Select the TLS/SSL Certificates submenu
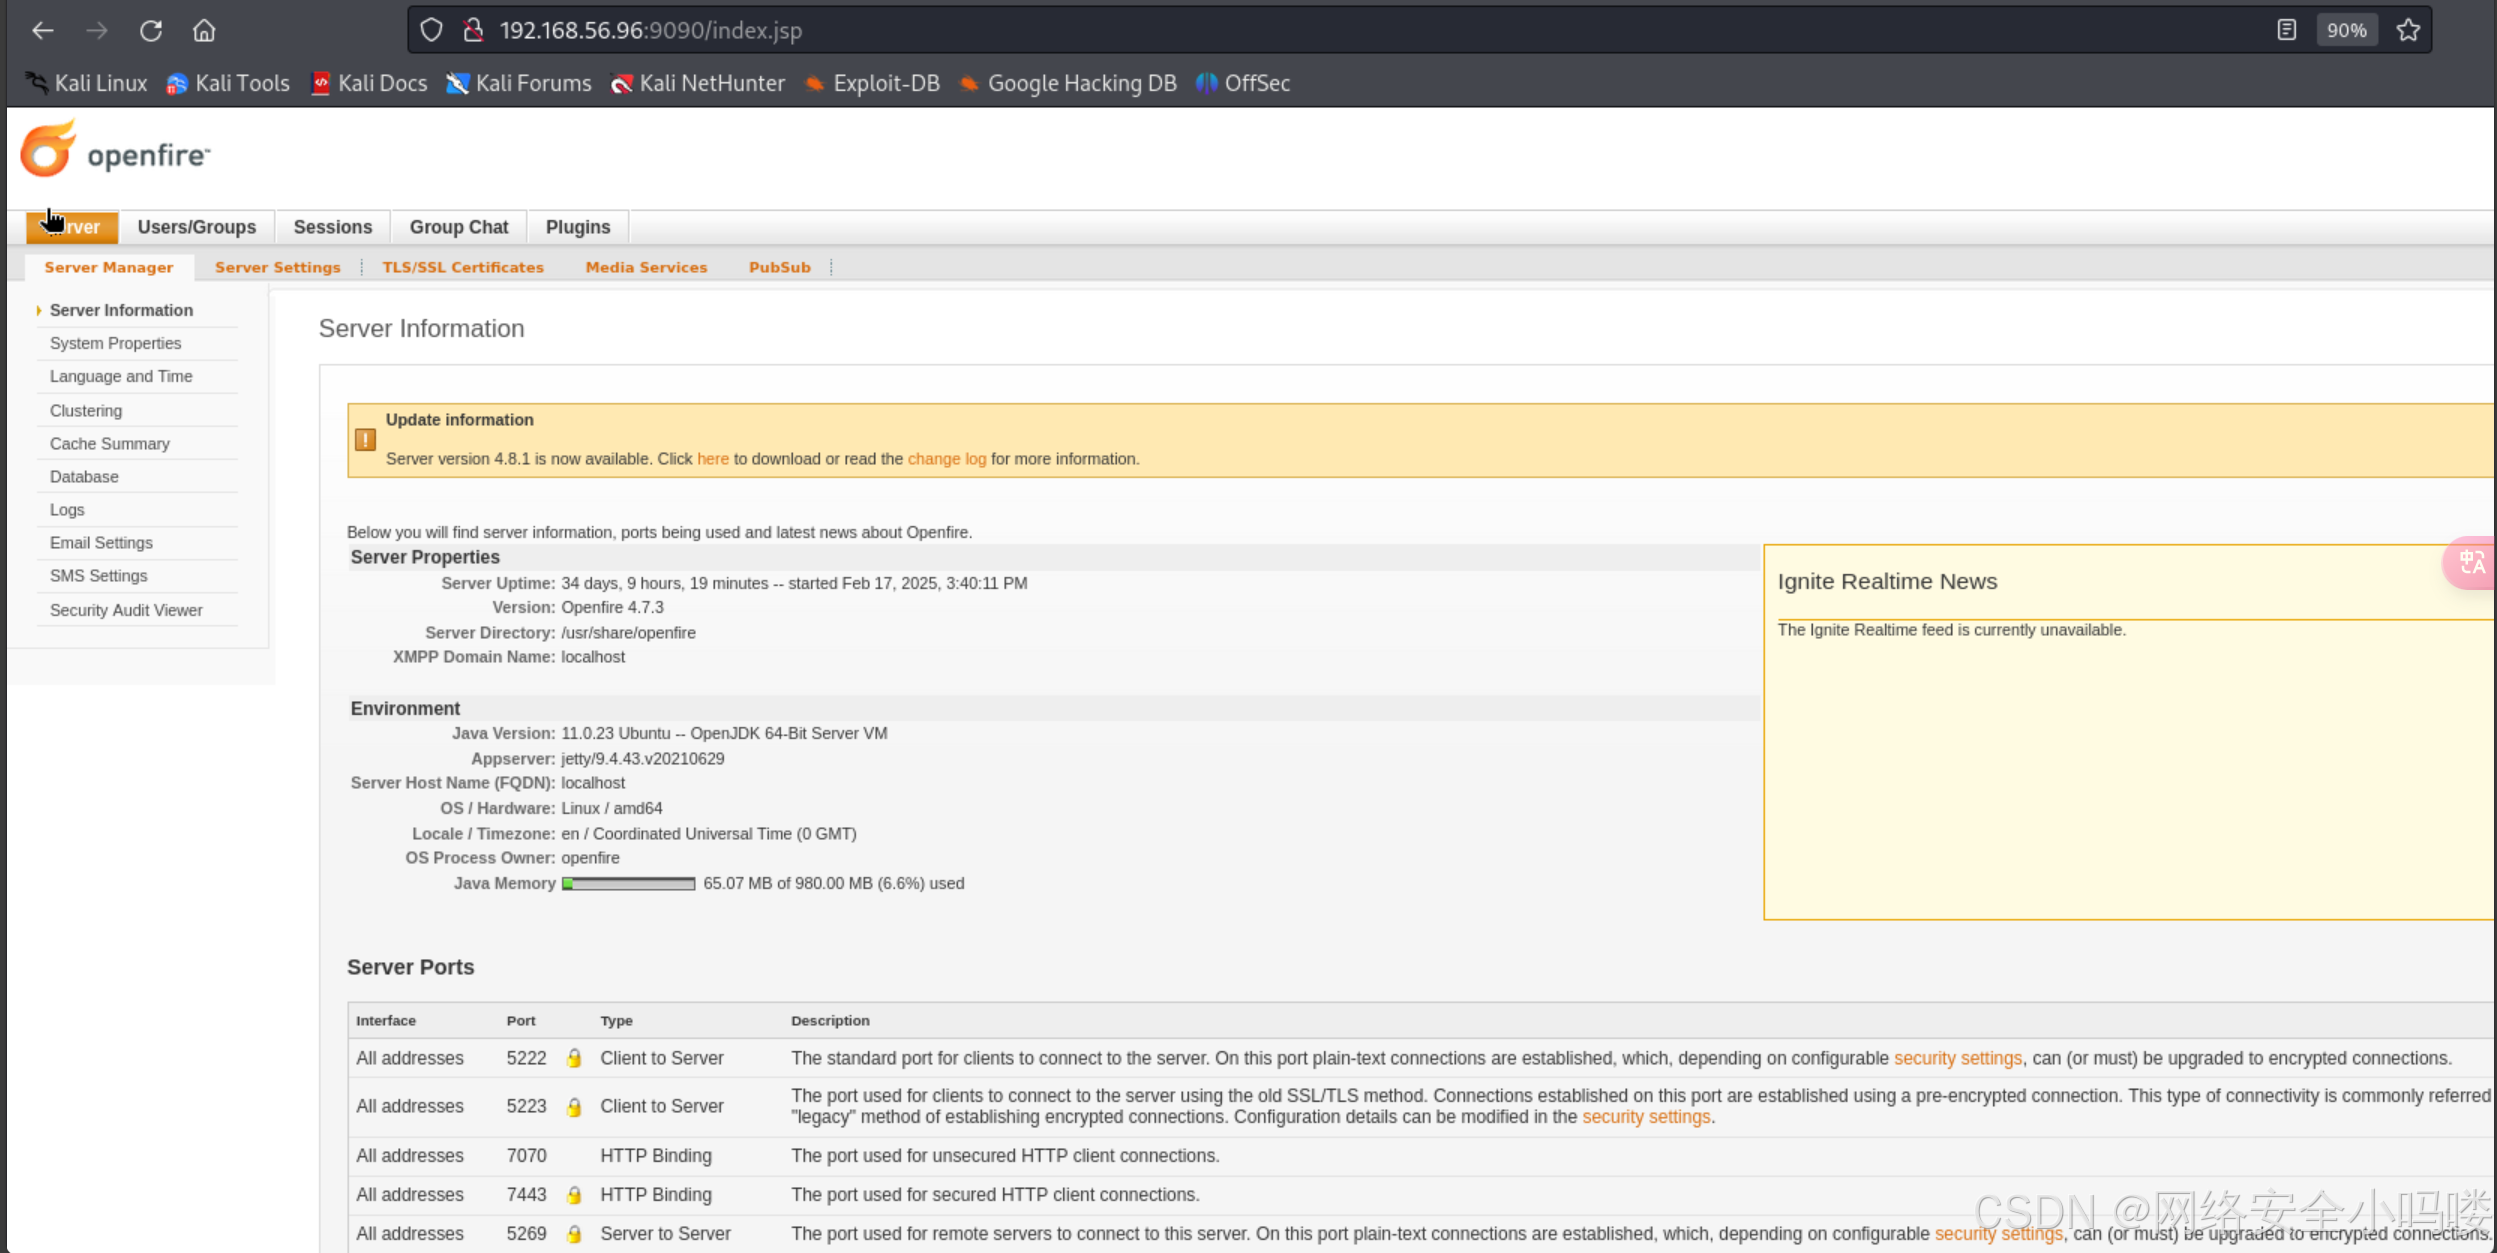 [463, 267]
